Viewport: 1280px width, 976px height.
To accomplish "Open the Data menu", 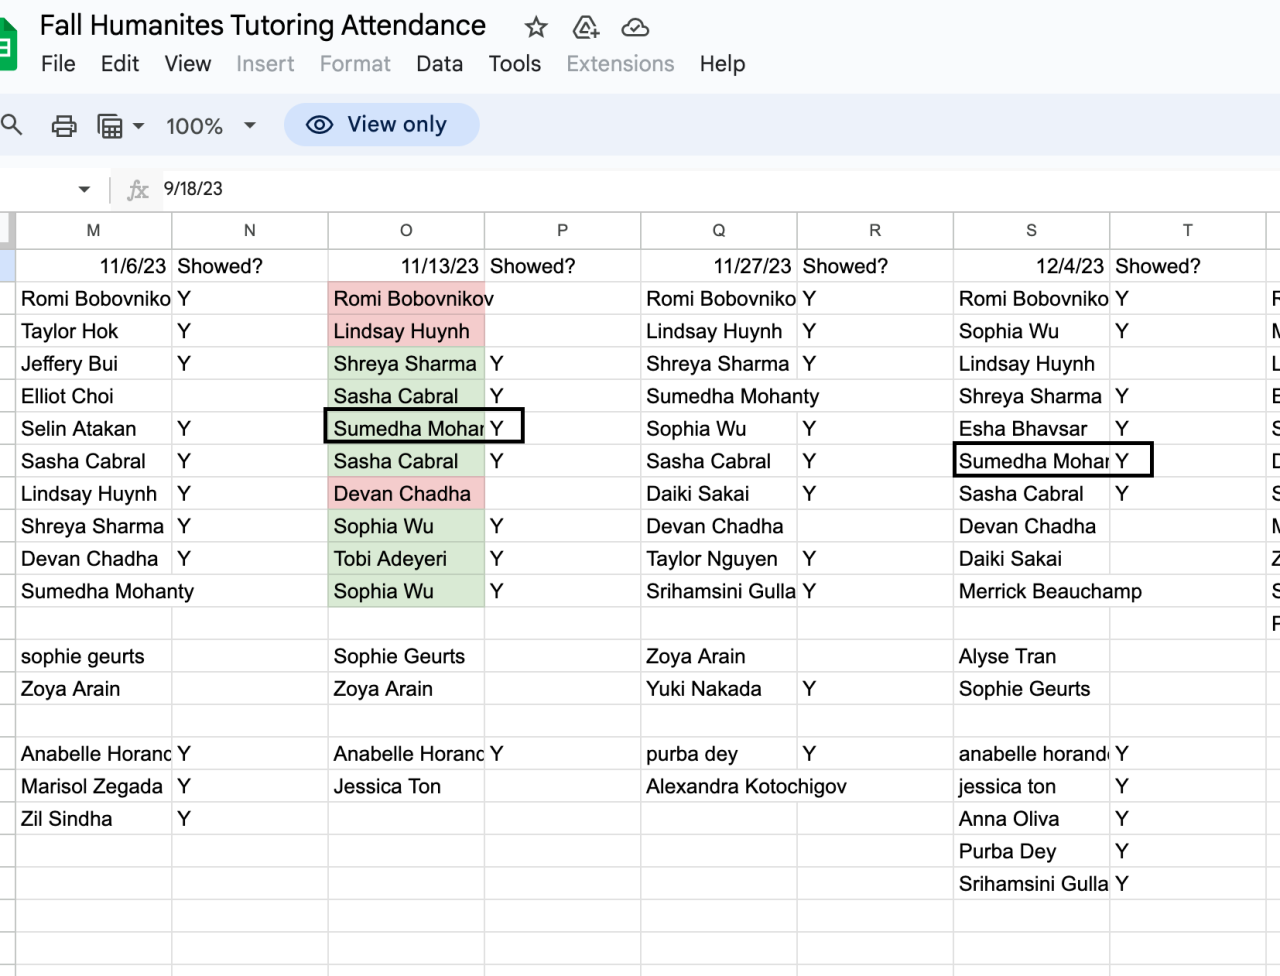I will pyautogui.click(x=439, y=64).
